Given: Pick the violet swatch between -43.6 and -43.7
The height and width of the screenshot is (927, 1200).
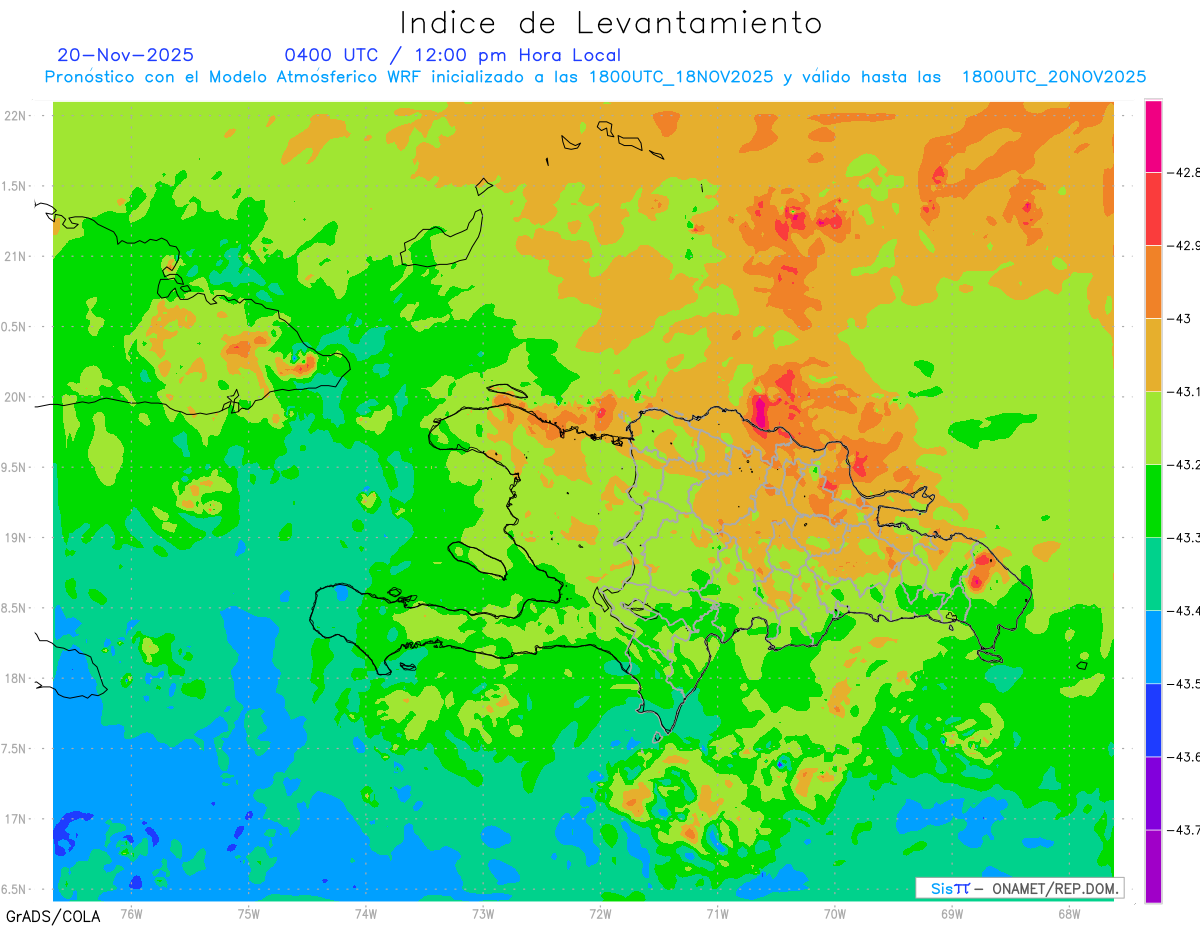Looking at the screenshot, I should (1153, 793).
